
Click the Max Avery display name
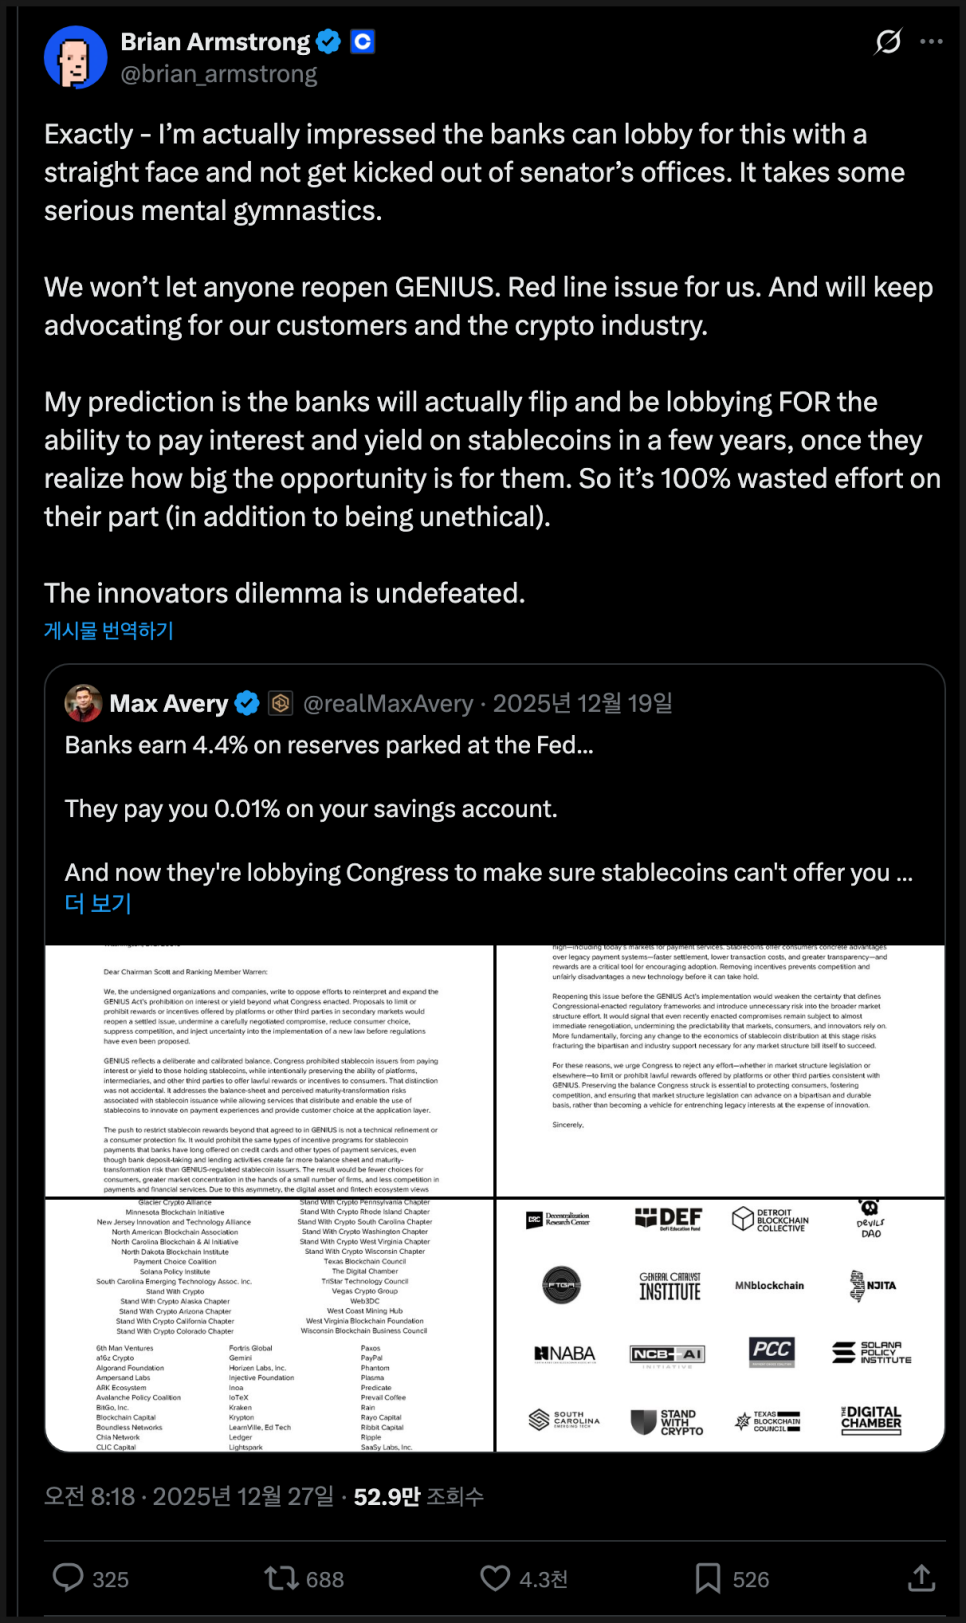point(169,703)
